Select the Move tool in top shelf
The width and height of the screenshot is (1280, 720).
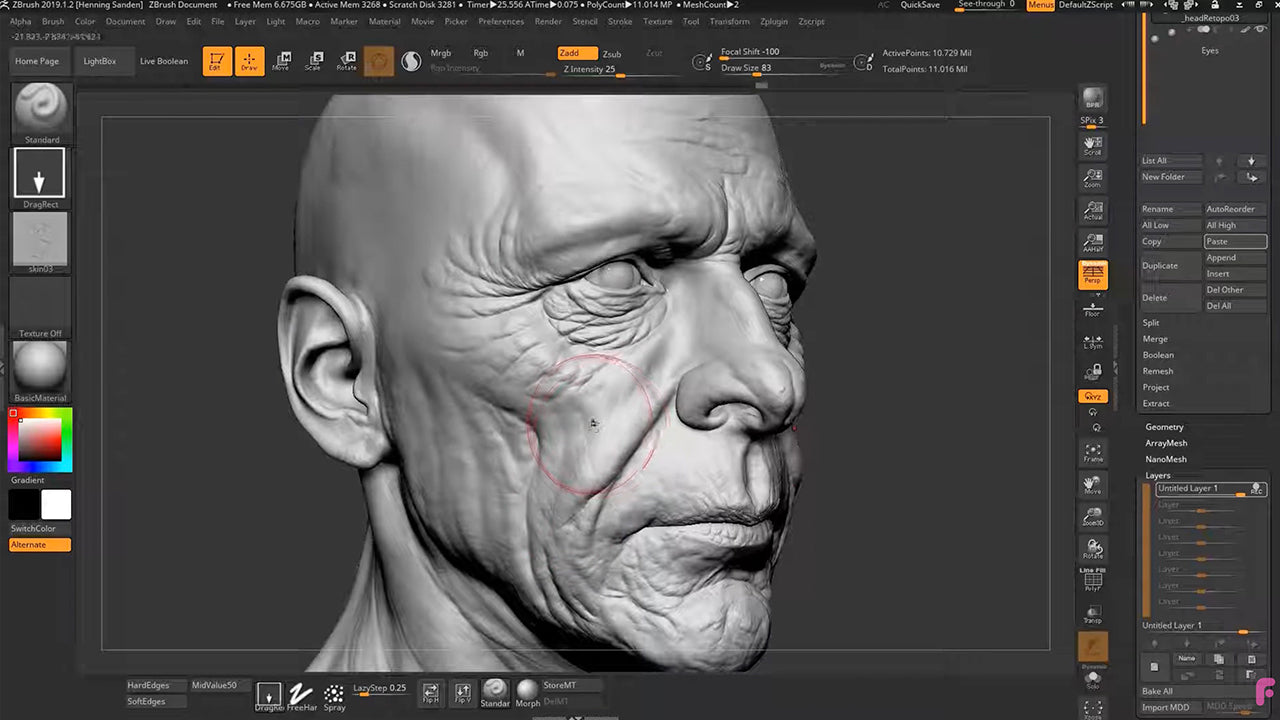tap(281, 61)
